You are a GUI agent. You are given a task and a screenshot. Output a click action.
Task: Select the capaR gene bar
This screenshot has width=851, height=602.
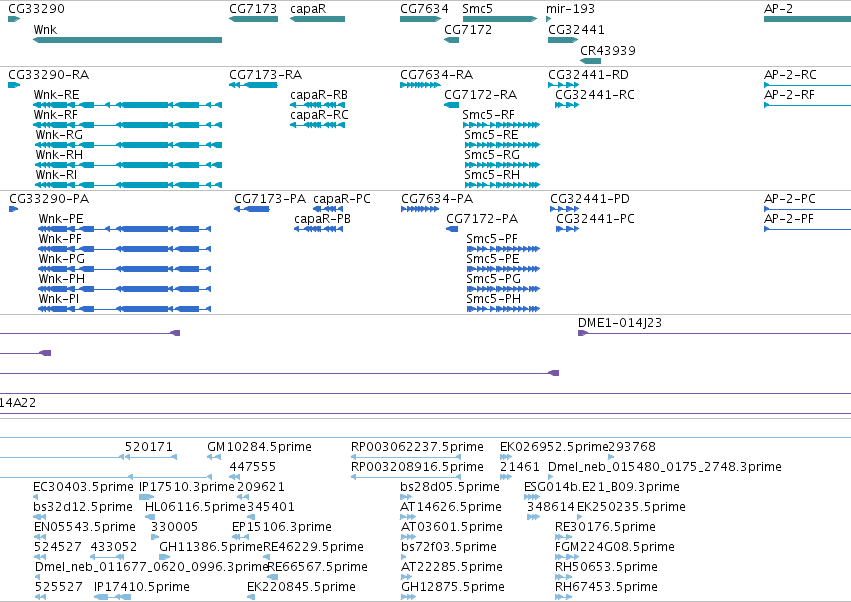pos(317,19)
